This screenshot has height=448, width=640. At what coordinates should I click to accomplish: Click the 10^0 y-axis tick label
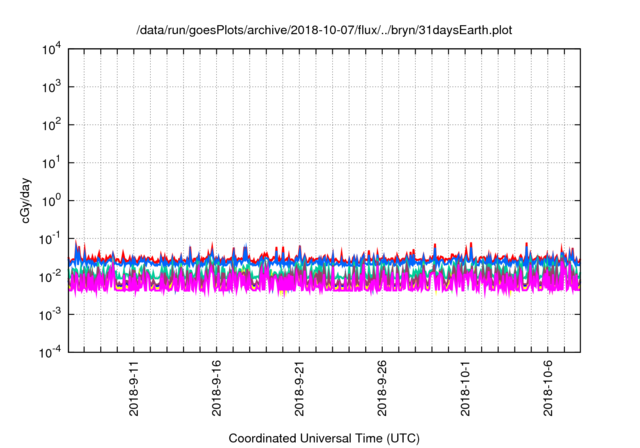tap(51, 200)
